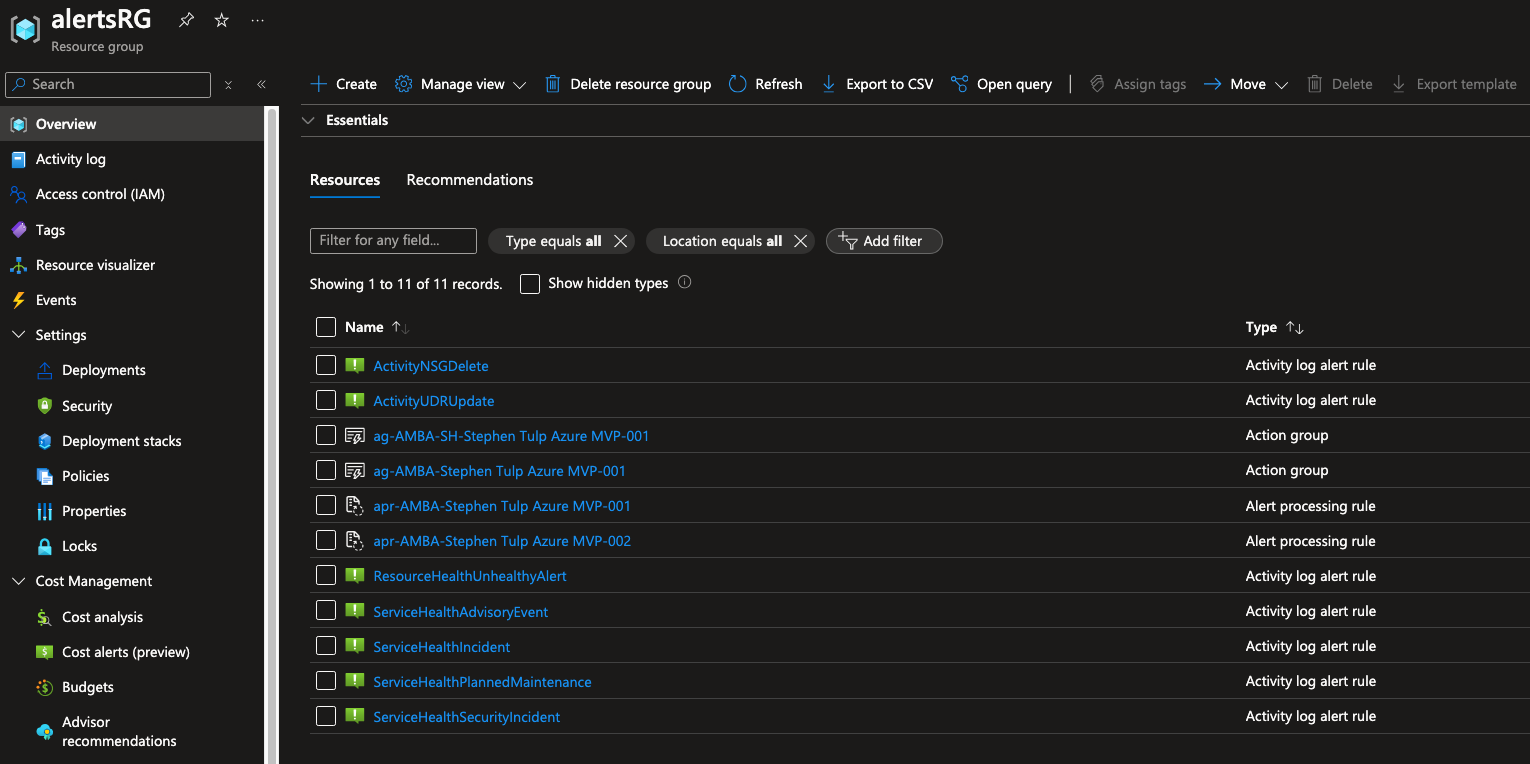
Task: Open the ServiceHealthPlannedMaintenance resource link
Action: (x=482, y=681)
